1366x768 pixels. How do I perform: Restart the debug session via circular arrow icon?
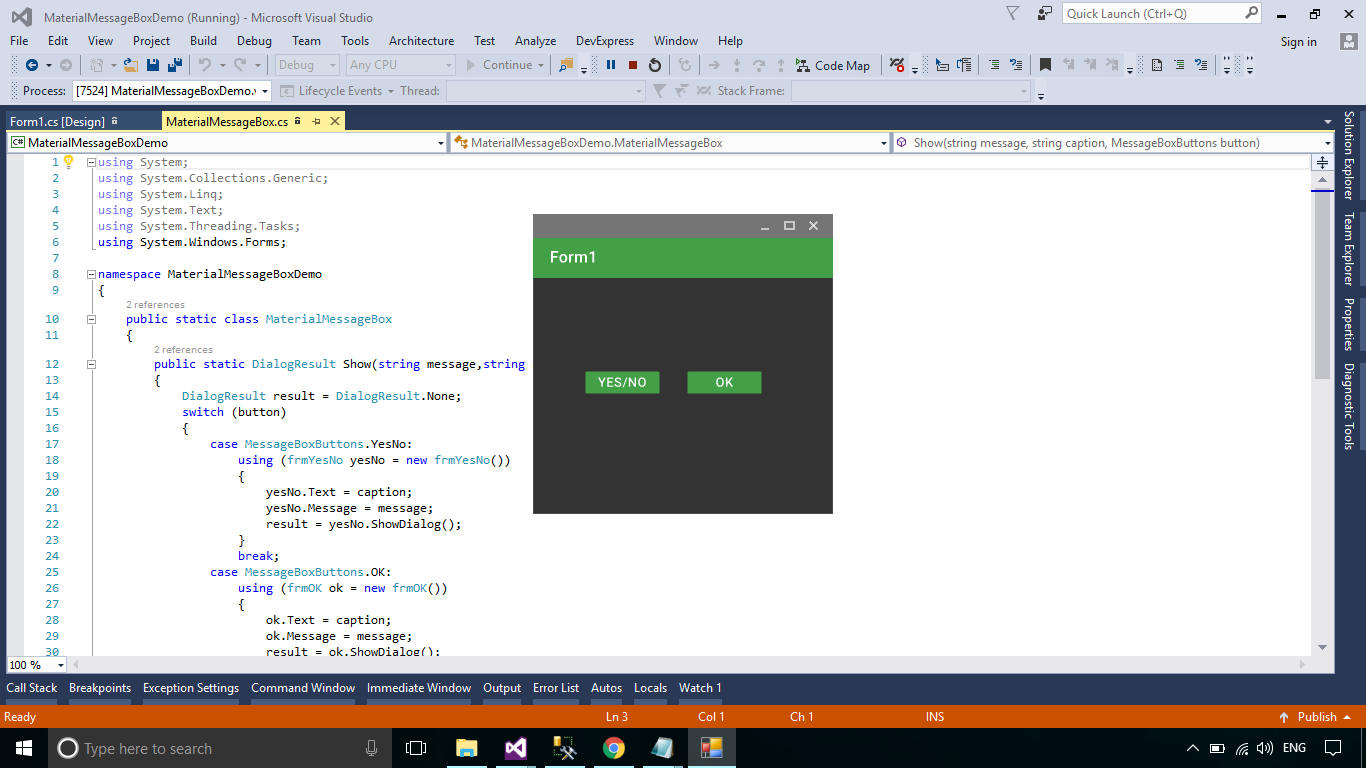(655, 64)
